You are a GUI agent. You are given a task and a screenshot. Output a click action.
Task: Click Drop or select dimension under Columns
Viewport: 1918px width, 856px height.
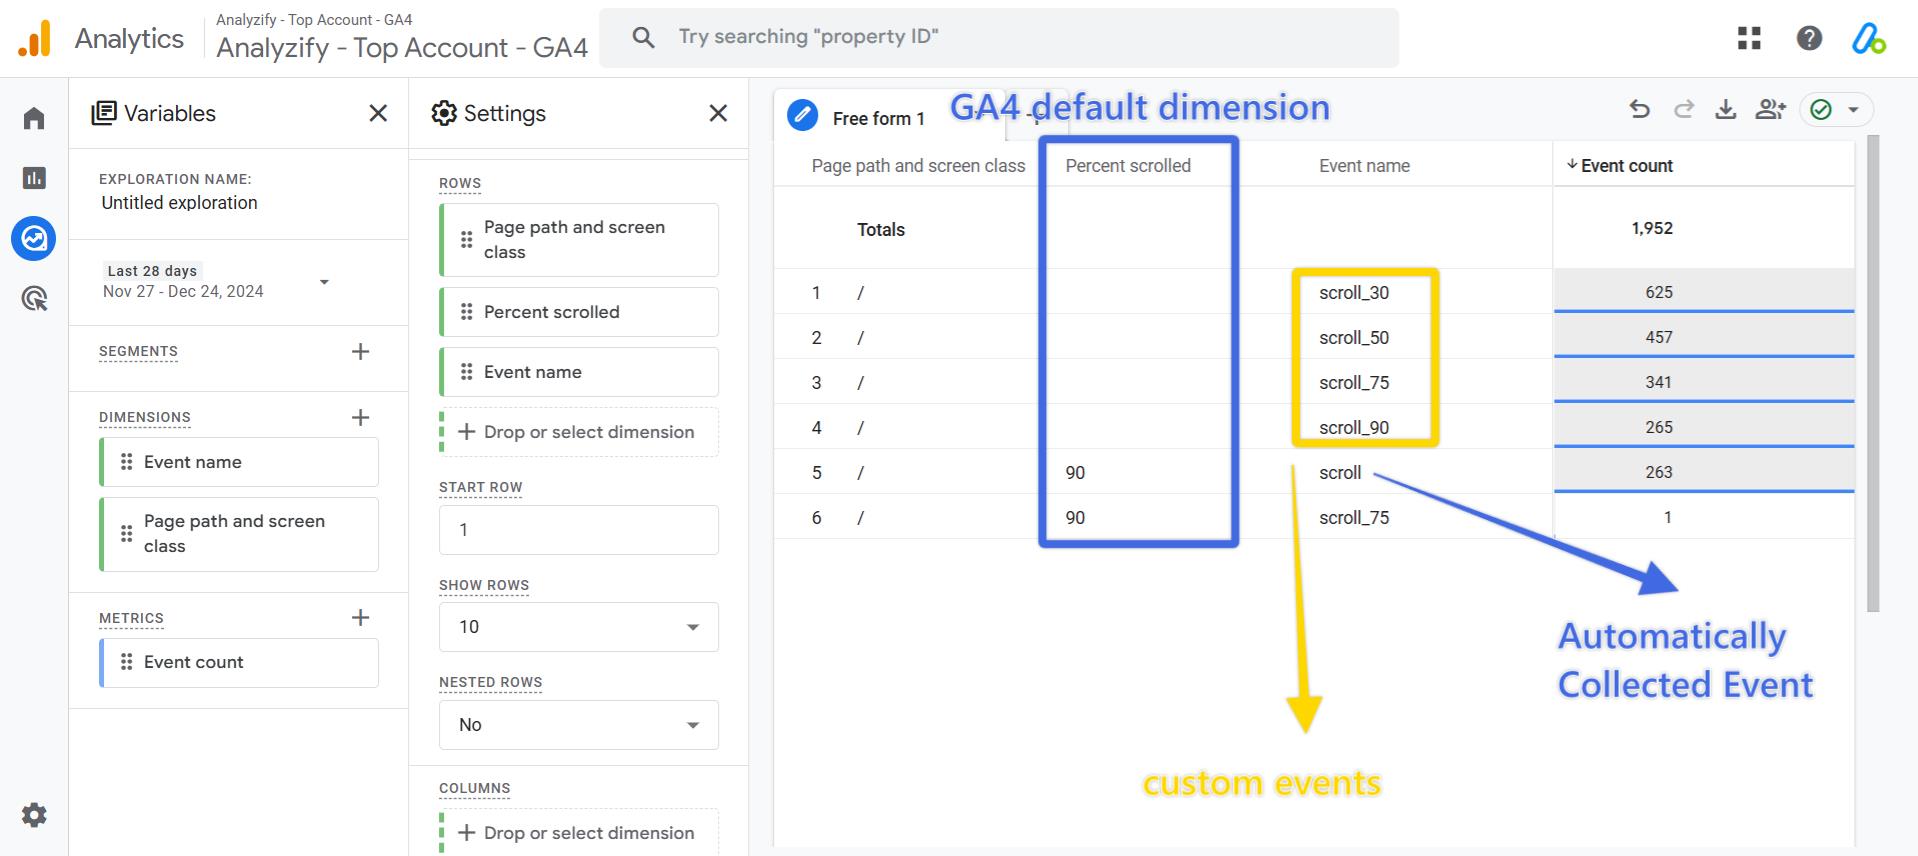tap(579, 832)
